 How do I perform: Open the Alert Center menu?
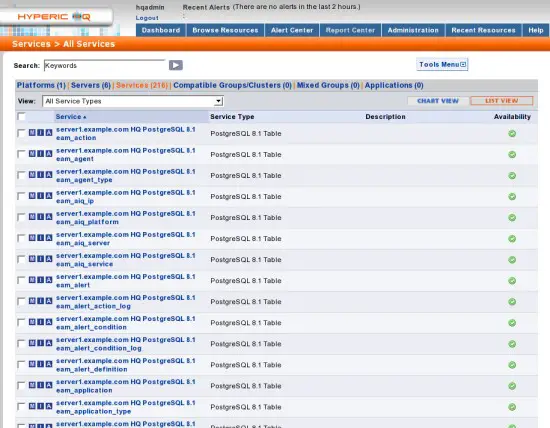[292, 30]
